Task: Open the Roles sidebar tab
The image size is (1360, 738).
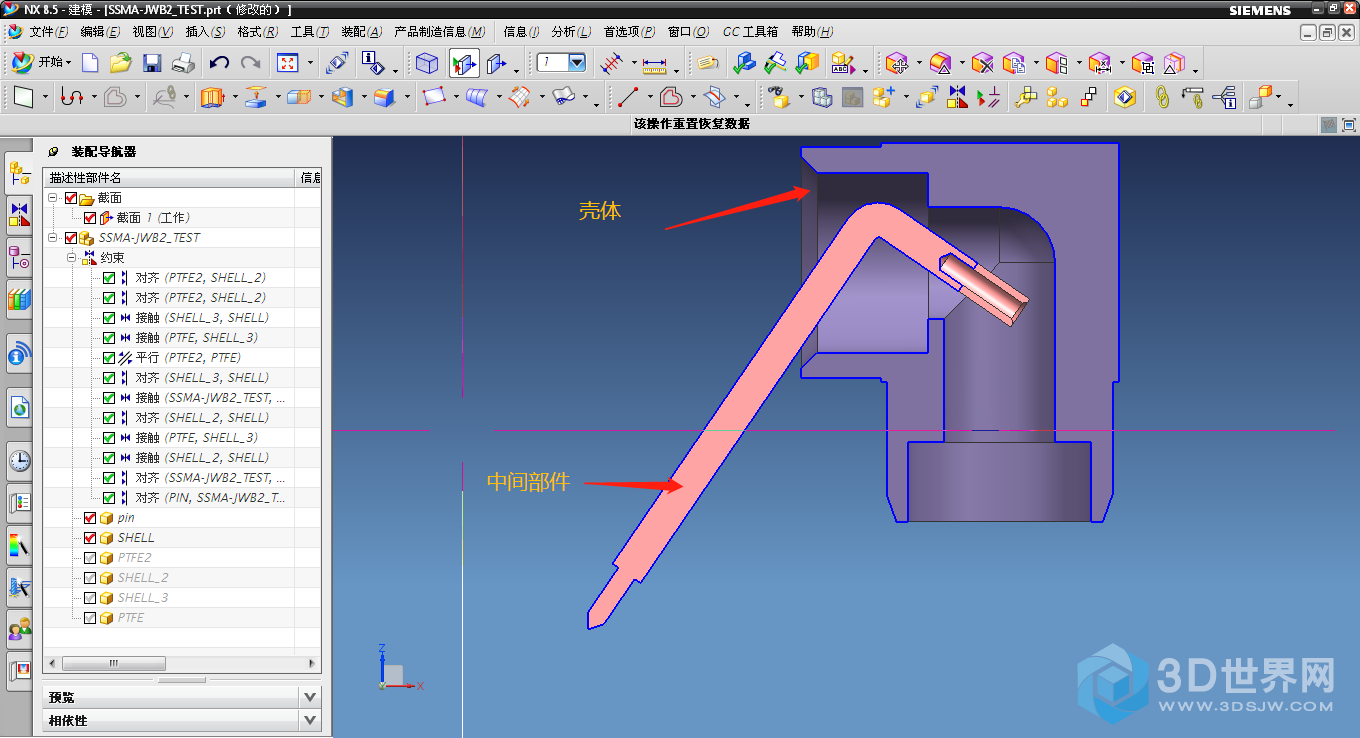Action: coord(19,629)
